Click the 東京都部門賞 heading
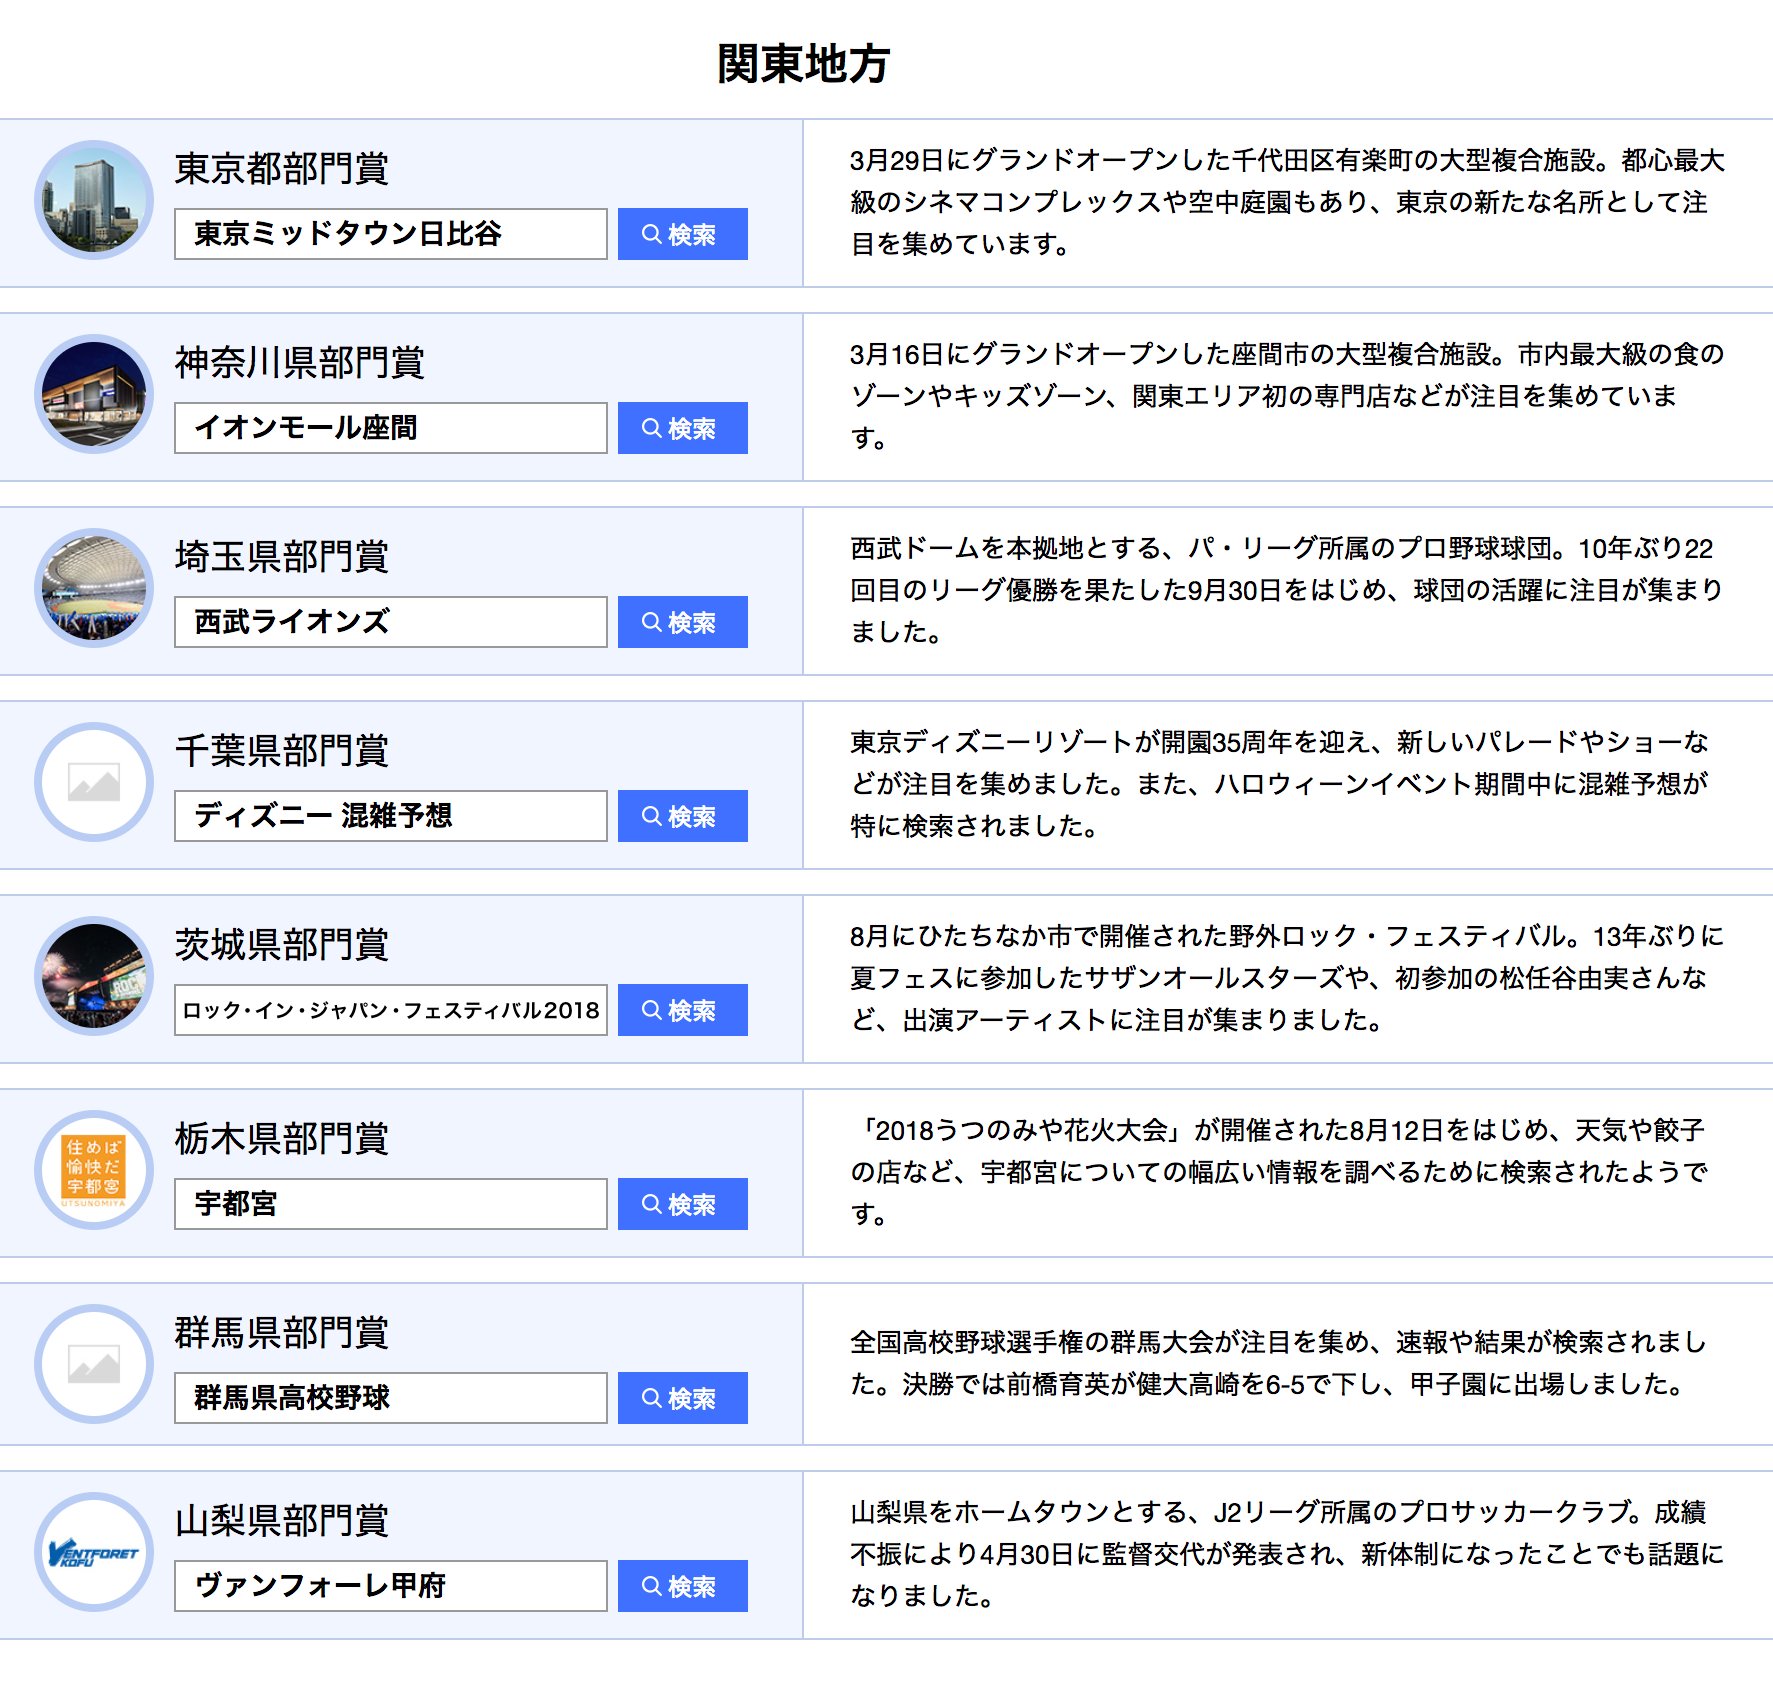Image resolution: width=1773 pixels, height=1682 pixels. [282, 168]
